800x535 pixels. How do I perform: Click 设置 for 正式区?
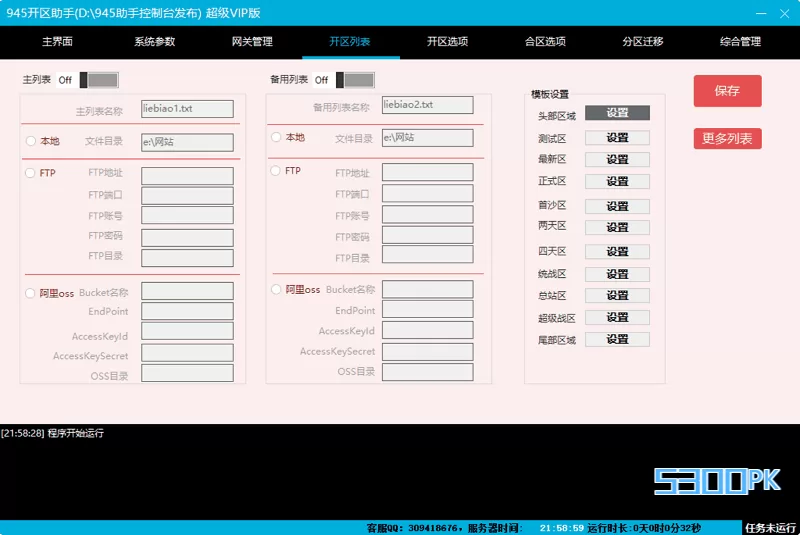click(x=617, y=182)
